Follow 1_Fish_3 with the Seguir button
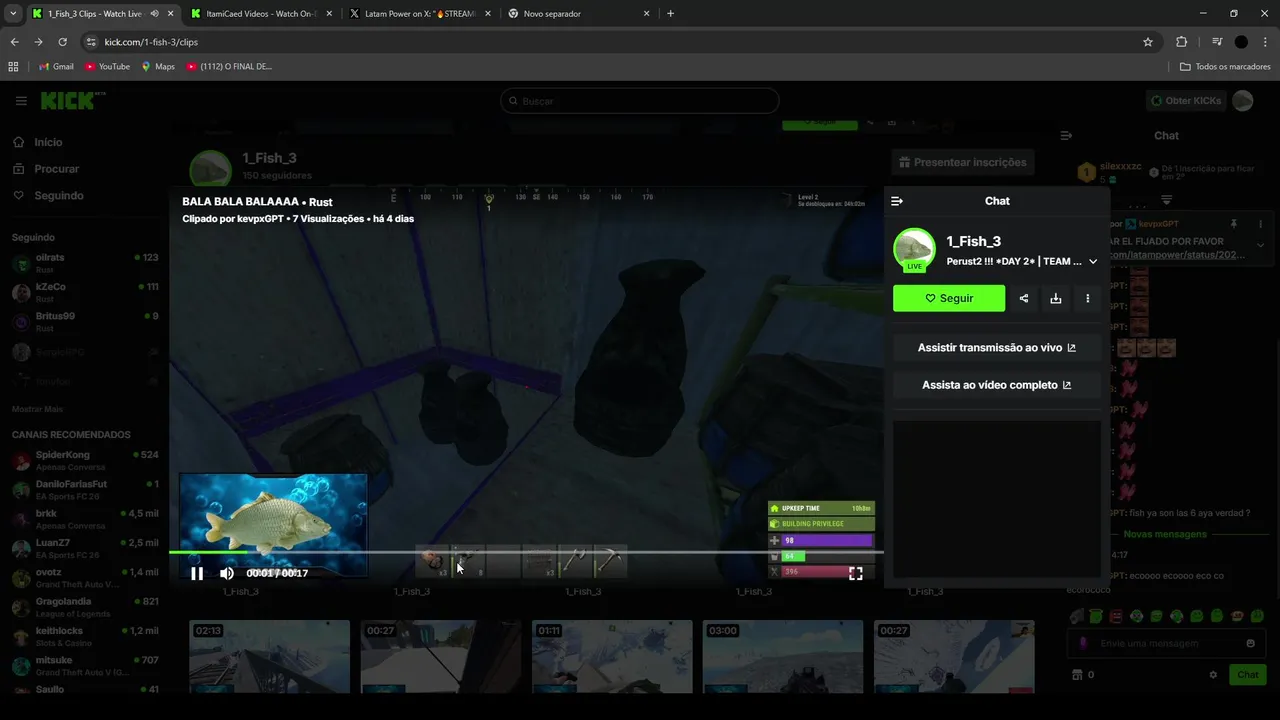The width and height of the screenshot is (1280, 720). [x=949, y=298]
